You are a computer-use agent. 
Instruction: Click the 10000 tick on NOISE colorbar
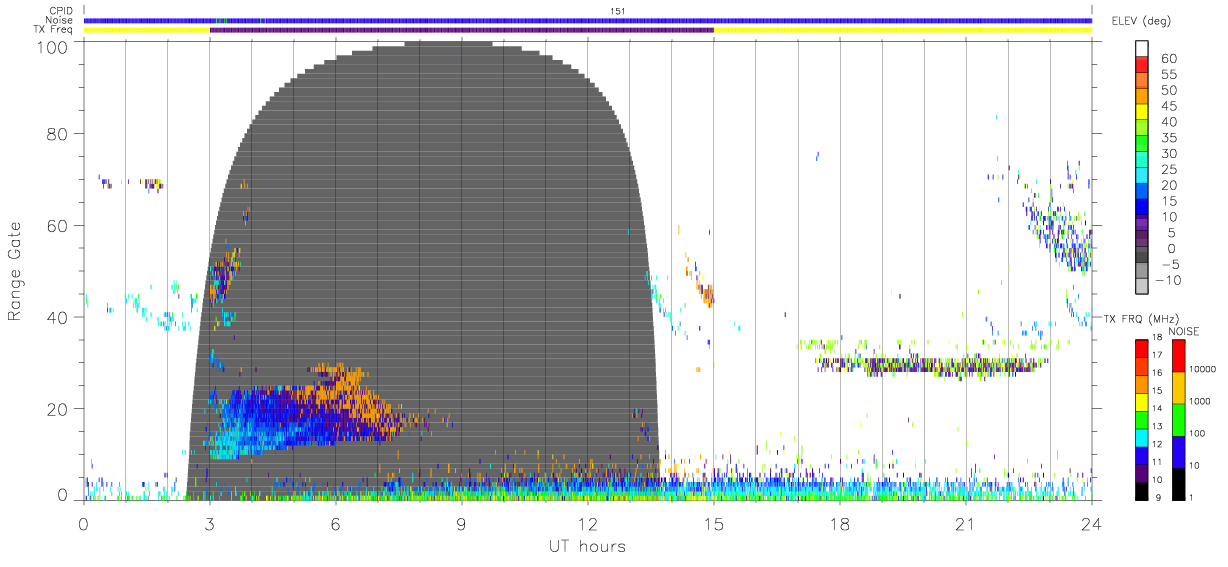1203,370
